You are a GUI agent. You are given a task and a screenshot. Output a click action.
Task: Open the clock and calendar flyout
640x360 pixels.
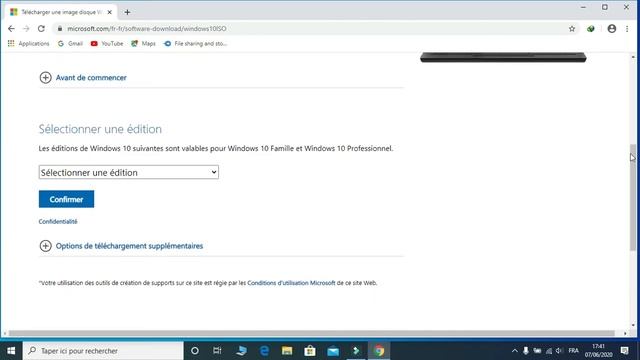[598, 351]
